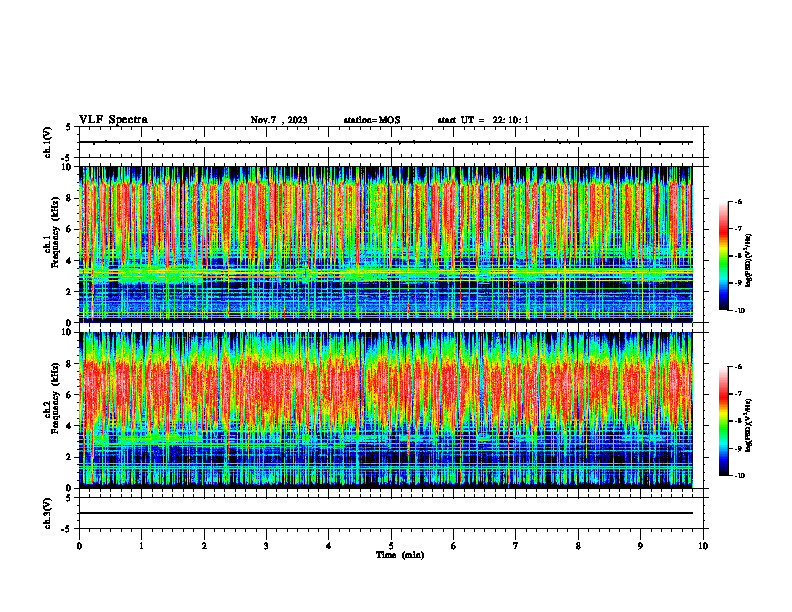Screen dimensions: 792x612
Task: Click the "station=MOS" header label
Action: [372, 120]
